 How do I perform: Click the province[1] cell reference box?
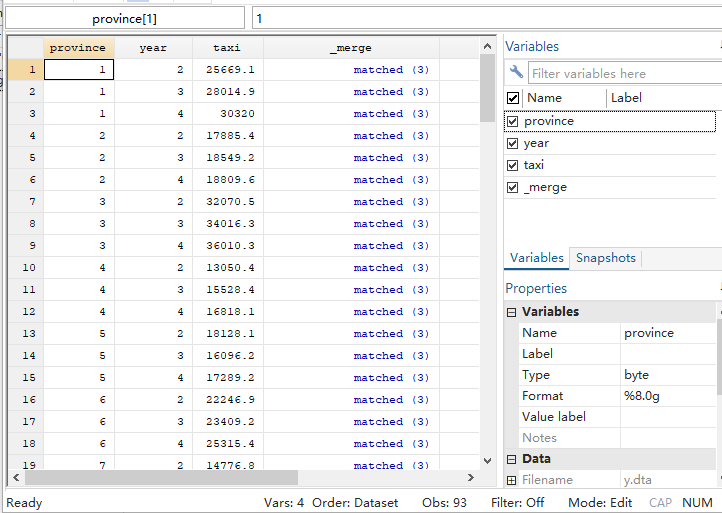[124, 18]
